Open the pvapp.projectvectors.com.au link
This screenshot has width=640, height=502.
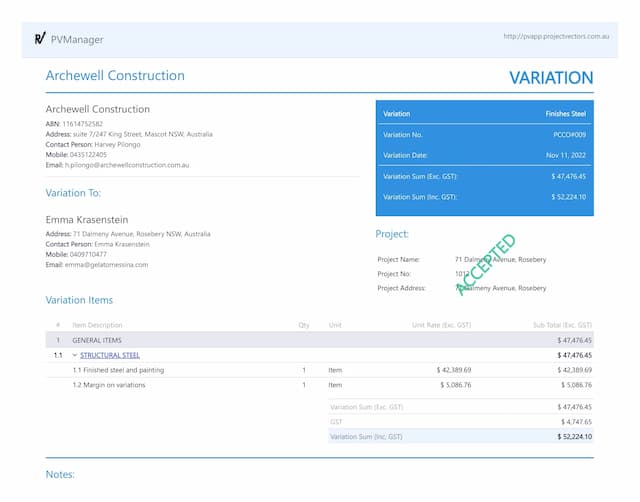click(558, 36)
